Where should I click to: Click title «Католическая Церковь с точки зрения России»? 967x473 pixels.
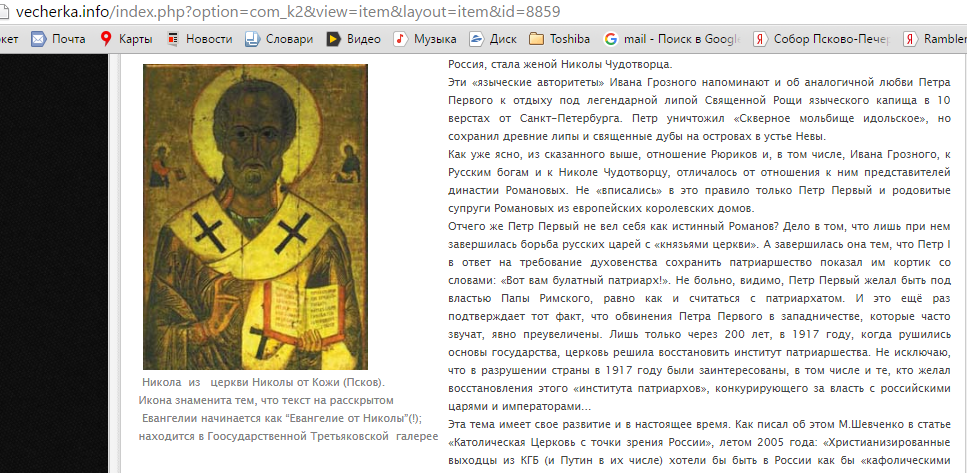point(580,442)
